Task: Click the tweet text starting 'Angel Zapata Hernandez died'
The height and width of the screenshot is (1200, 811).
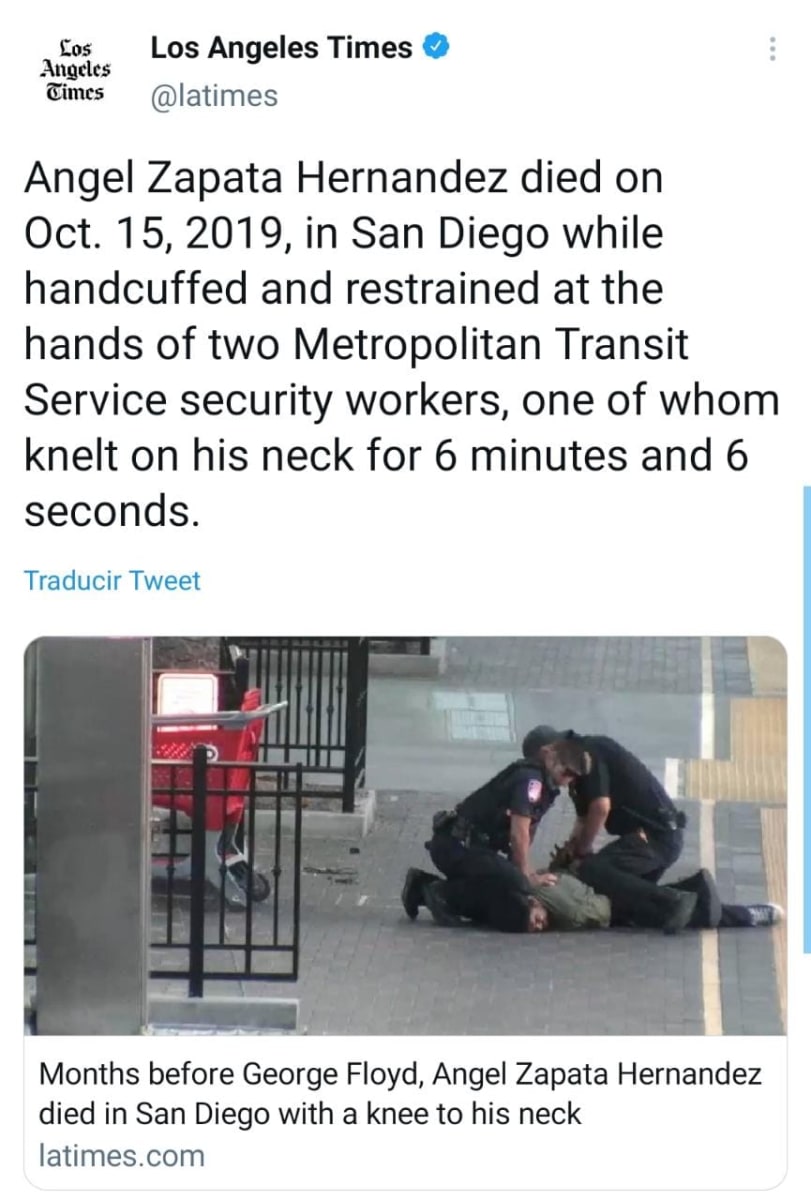Action: click(x=401, y=345)
